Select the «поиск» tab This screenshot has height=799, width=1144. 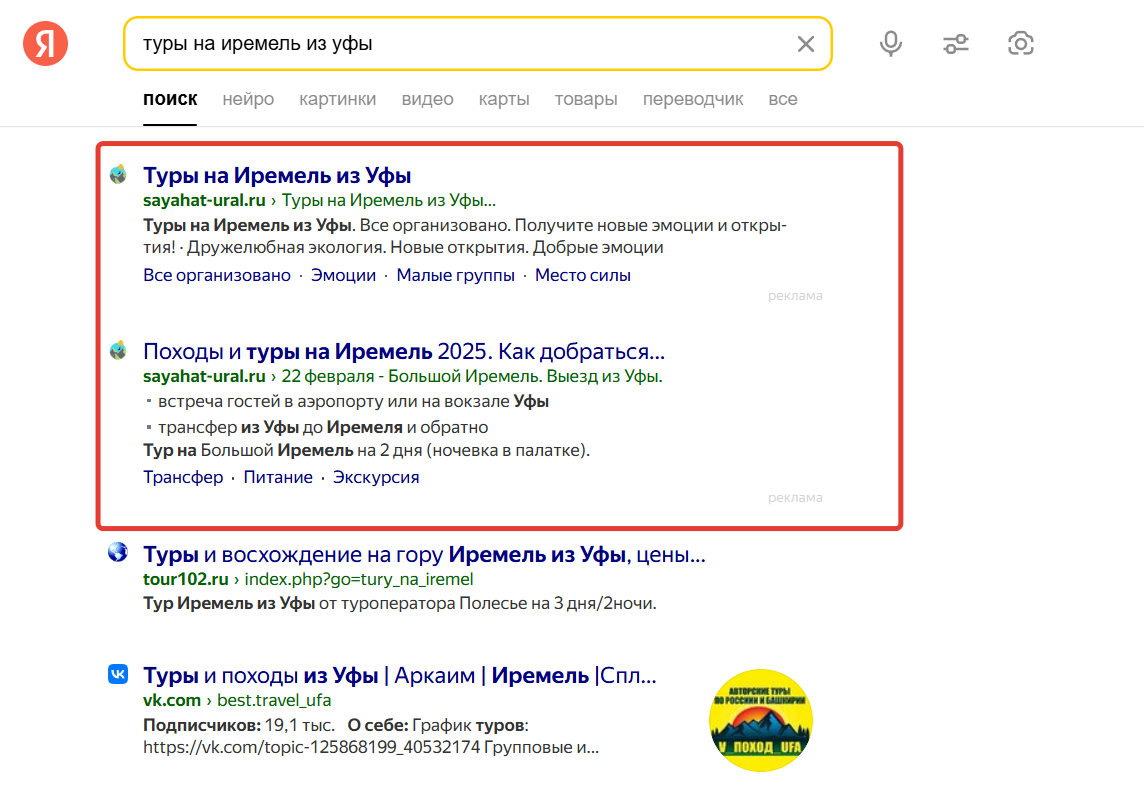pos(170,99)
